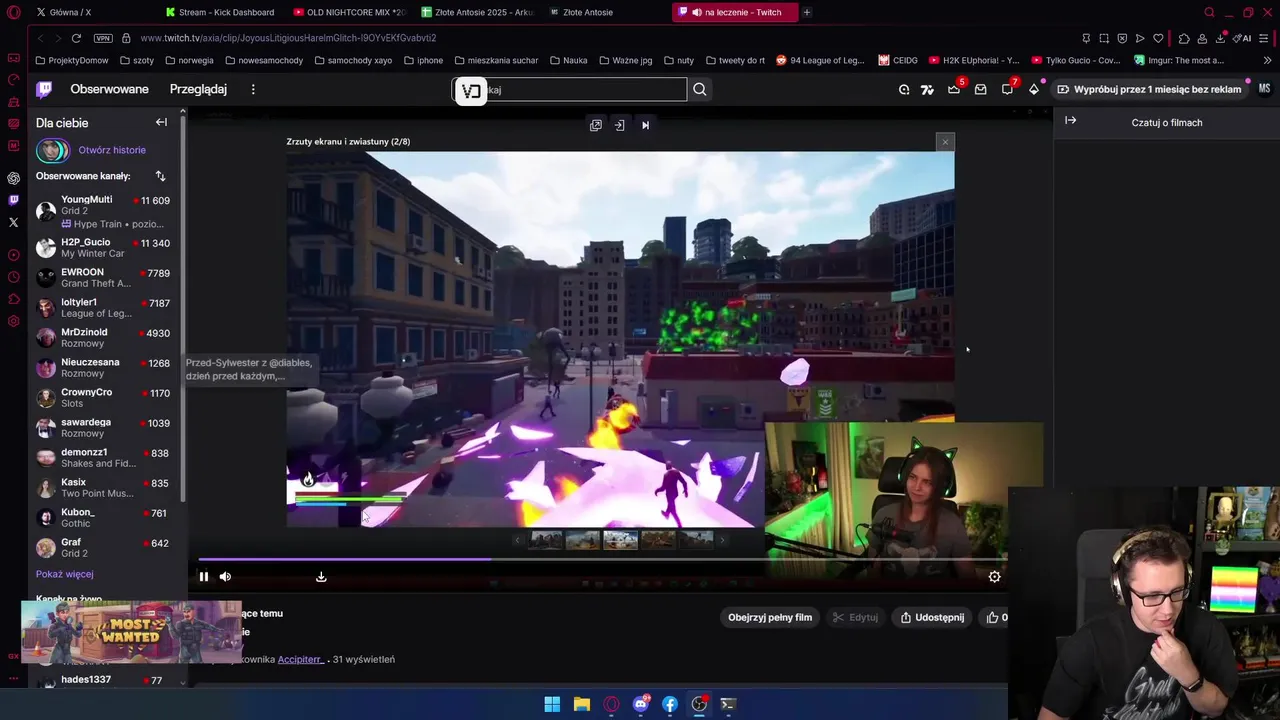Open Obserwowane in Twitch navigation
Image resolution: width=1280 pixels, height=720 pixels.
pos(109,89)
